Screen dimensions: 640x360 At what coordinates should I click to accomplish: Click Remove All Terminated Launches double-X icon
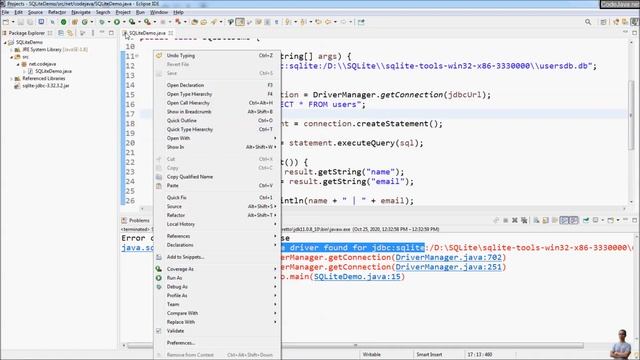click(524, 220)
